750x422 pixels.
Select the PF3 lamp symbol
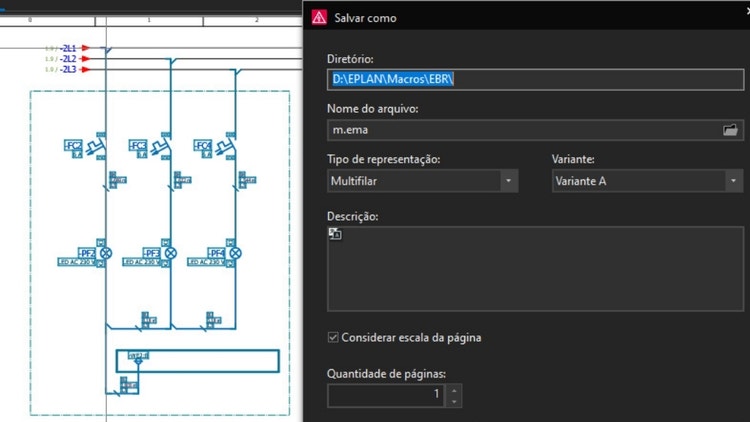click(170, 254)
